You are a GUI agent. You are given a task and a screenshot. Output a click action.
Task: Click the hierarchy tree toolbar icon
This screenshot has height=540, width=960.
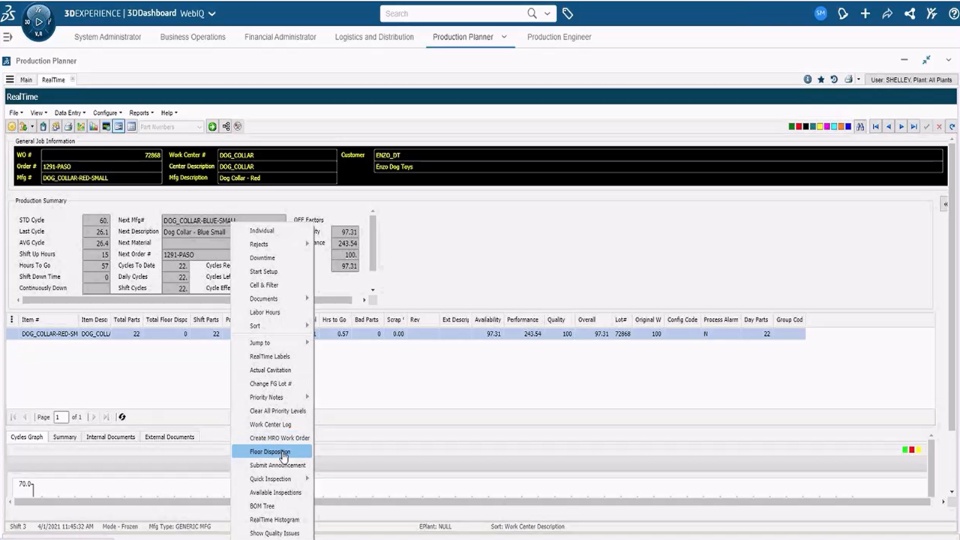coord(226,127)
